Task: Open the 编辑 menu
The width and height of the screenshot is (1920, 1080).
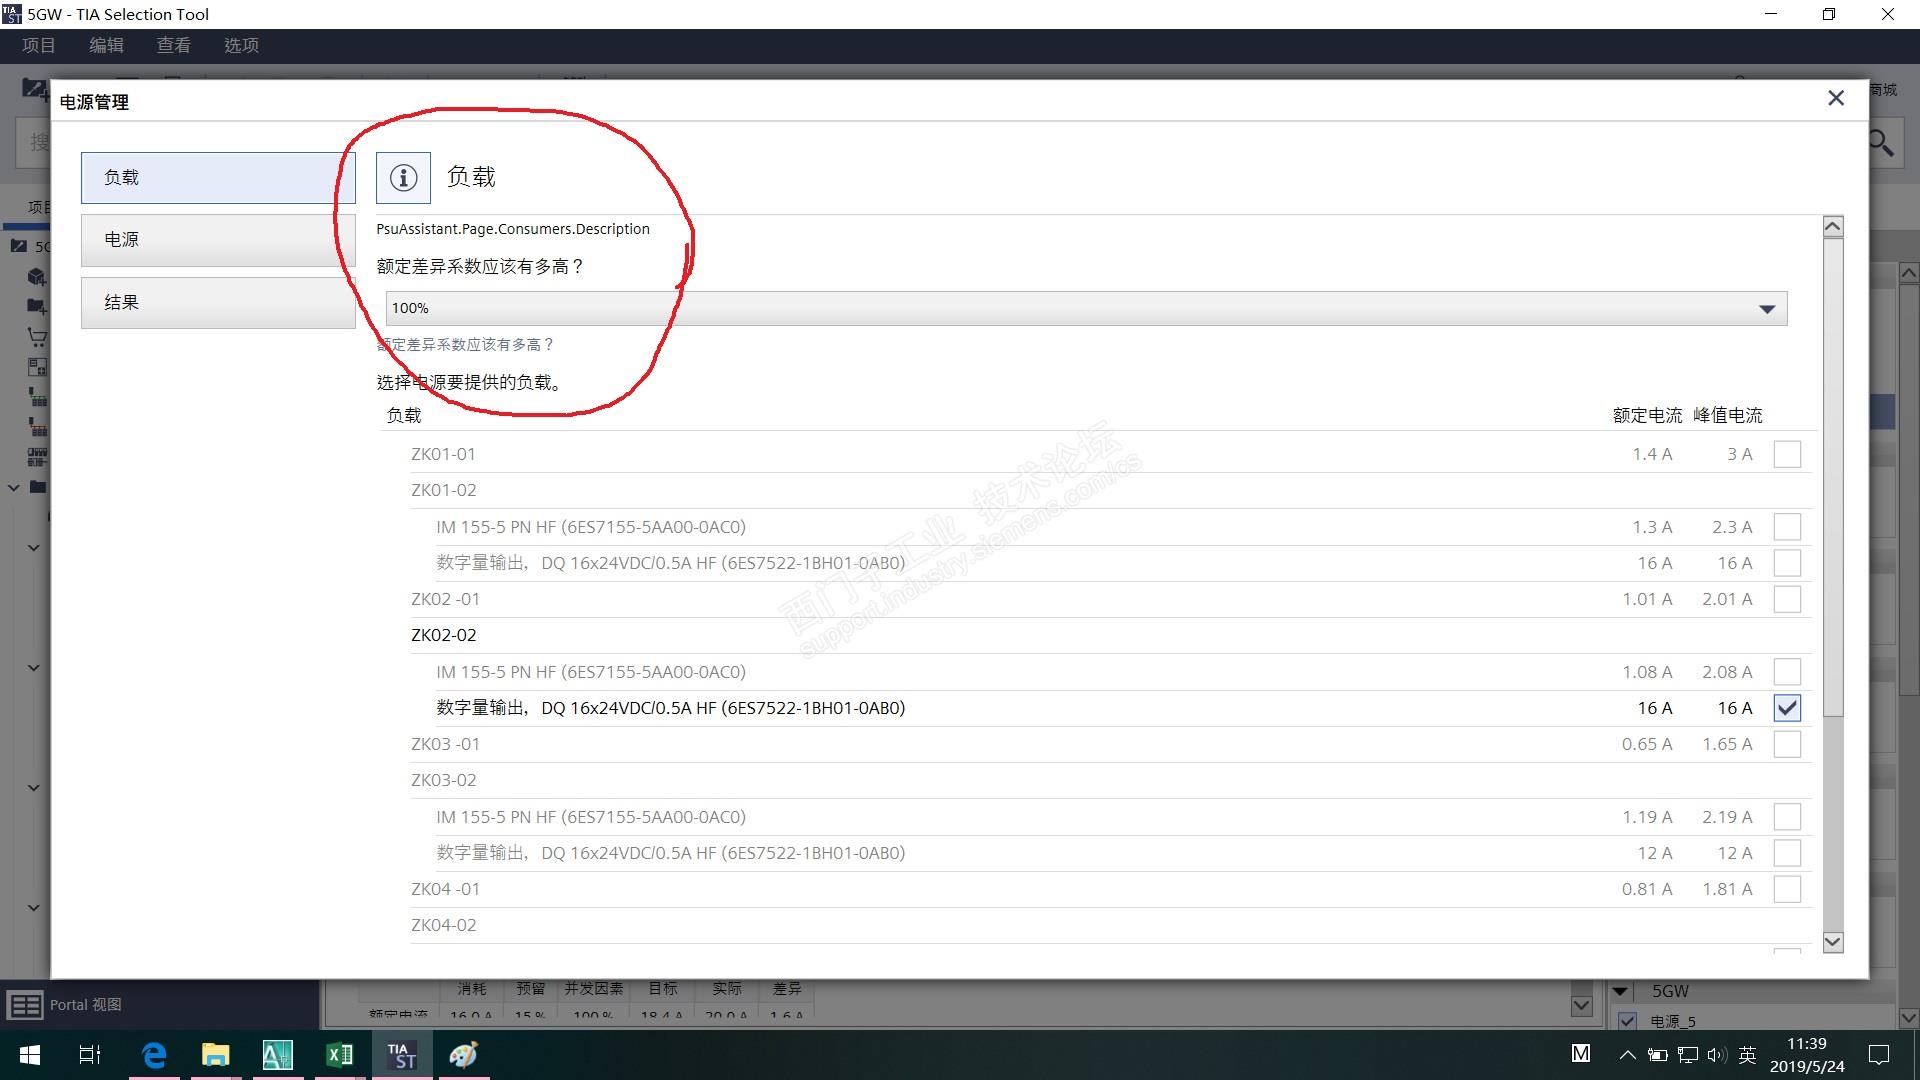Action: pos(106,45)
